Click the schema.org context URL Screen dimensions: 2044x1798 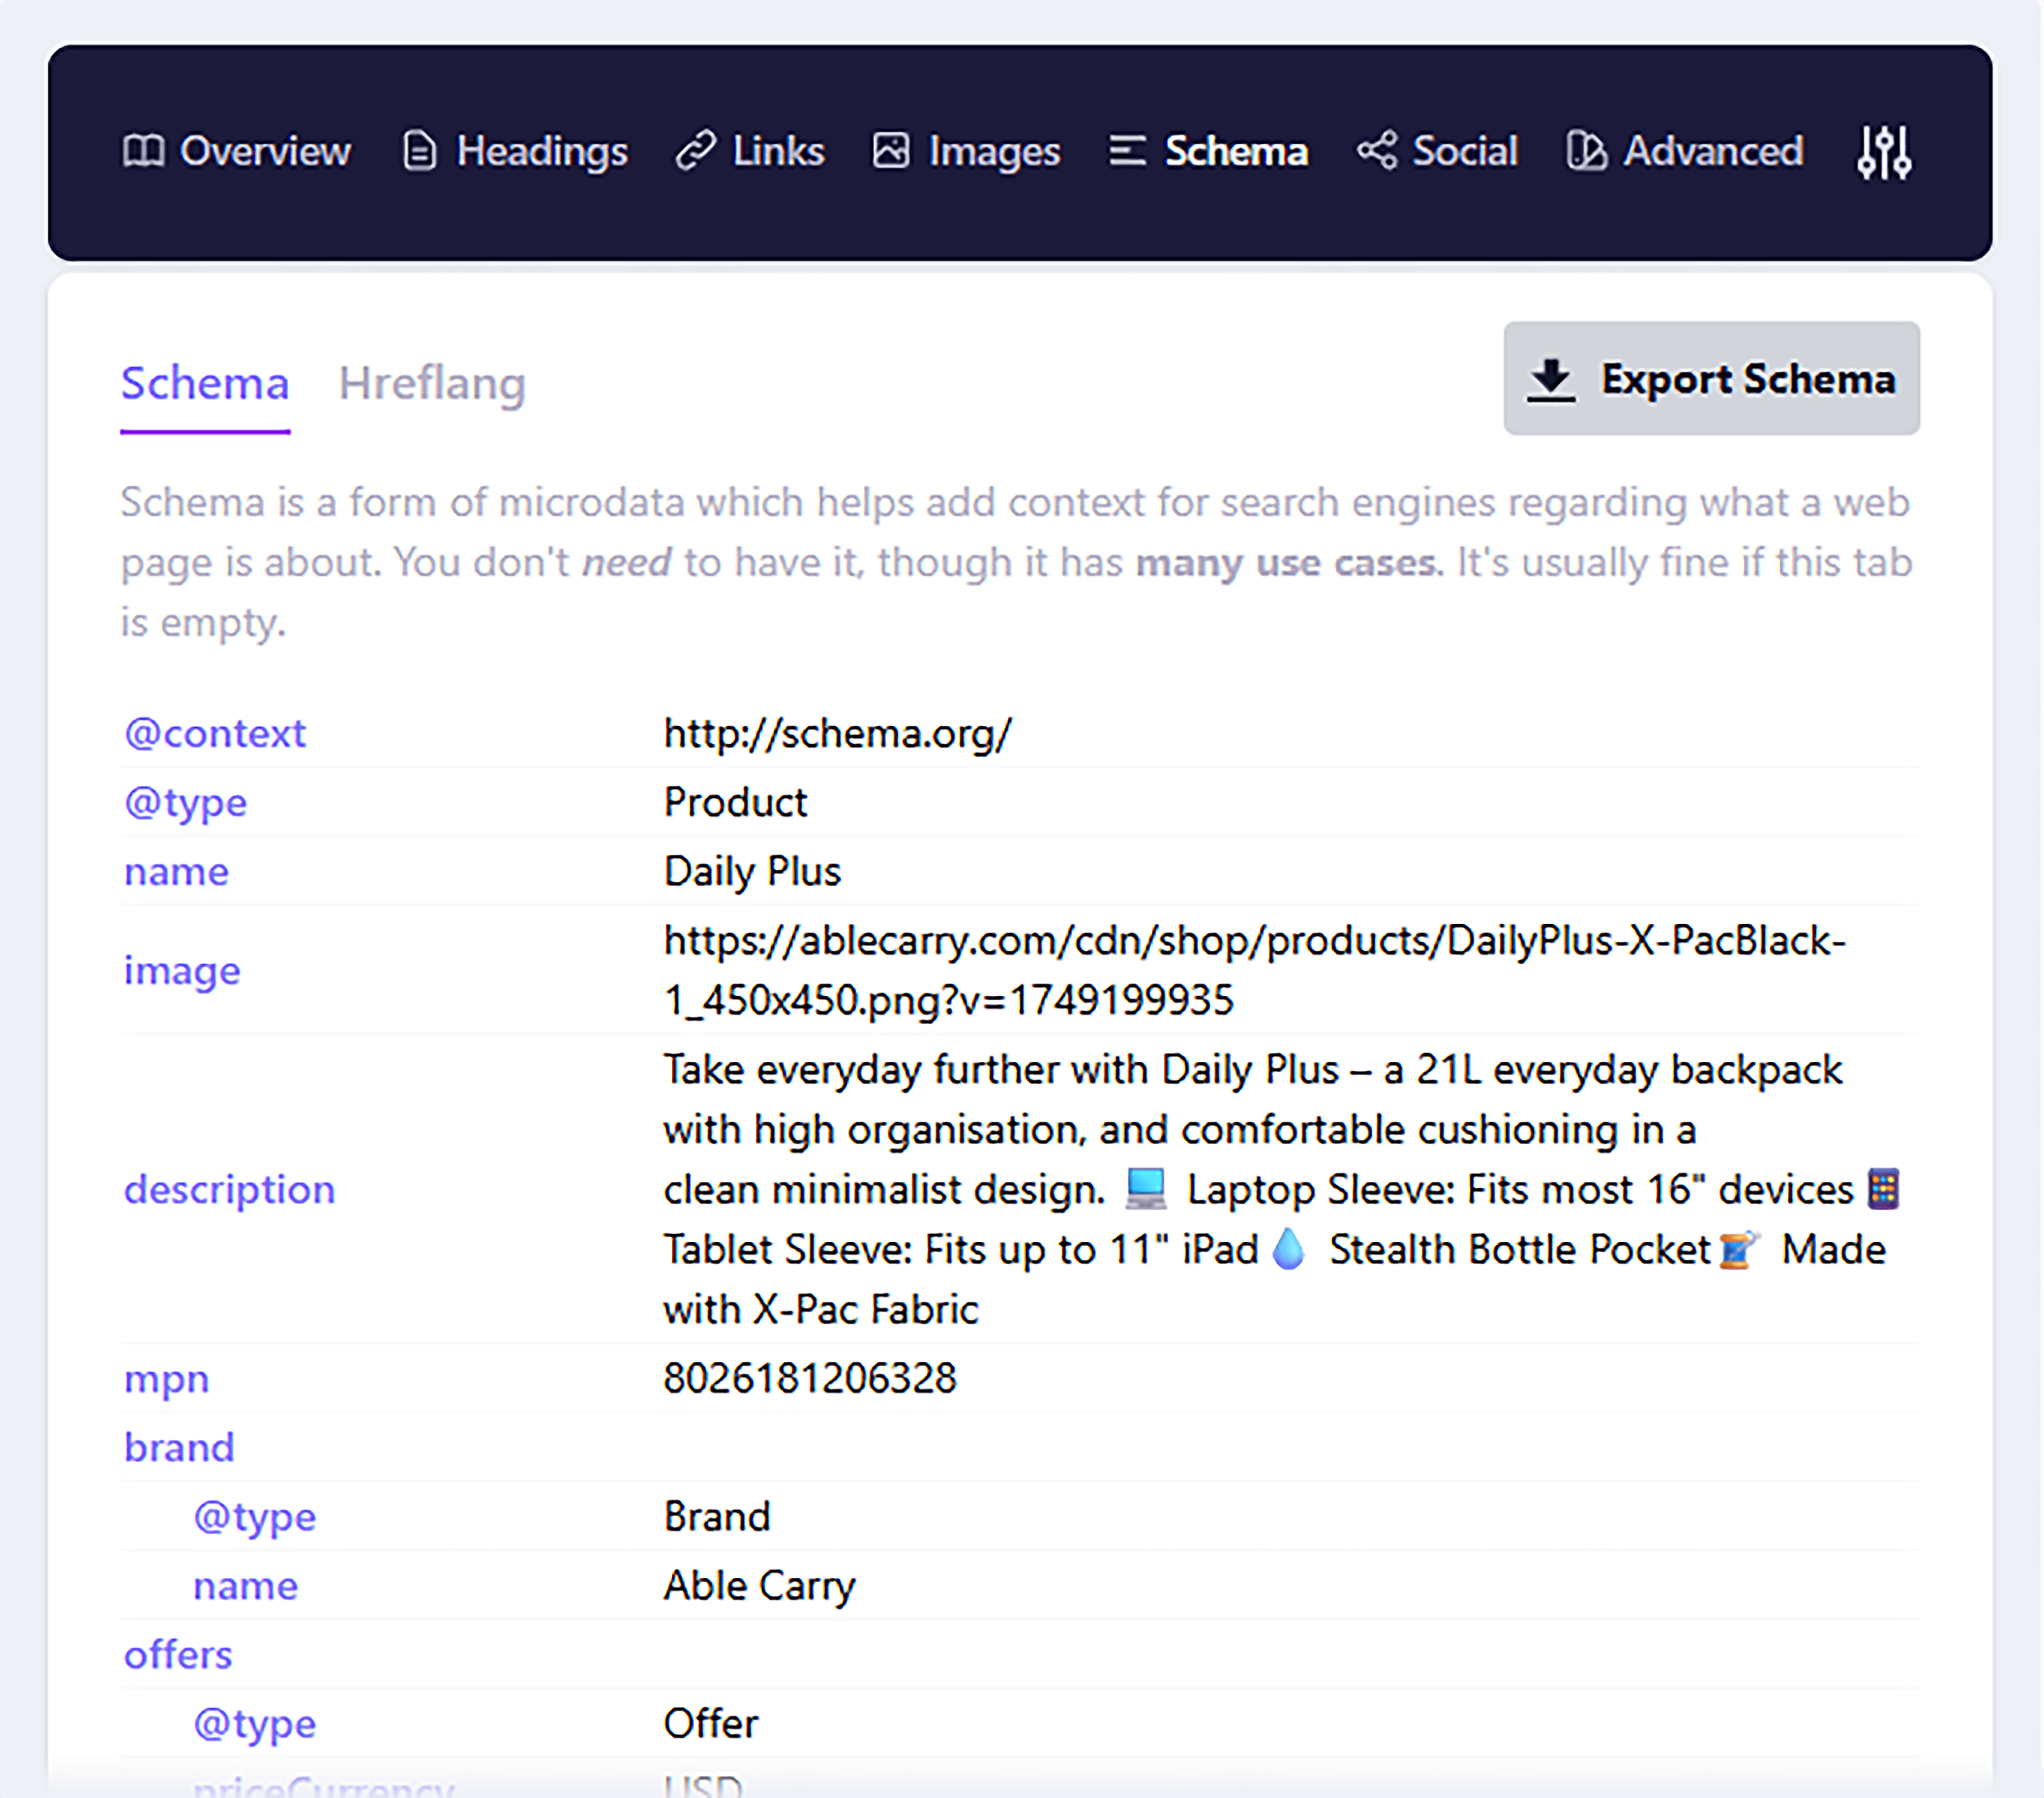pos(836,732)
